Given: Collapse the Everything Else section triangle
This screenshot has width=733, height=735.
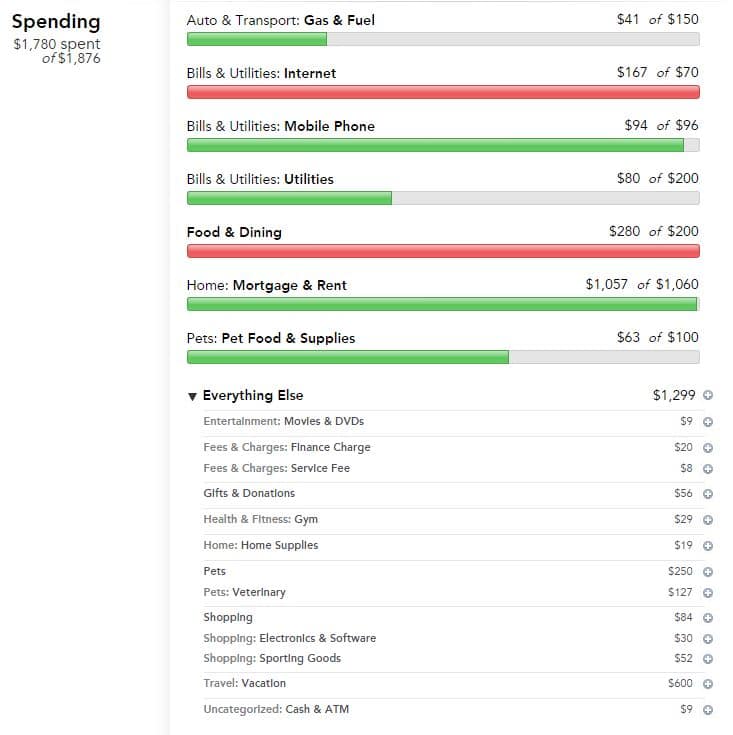Looking at the screenshot, I should [x=192, y=397].
